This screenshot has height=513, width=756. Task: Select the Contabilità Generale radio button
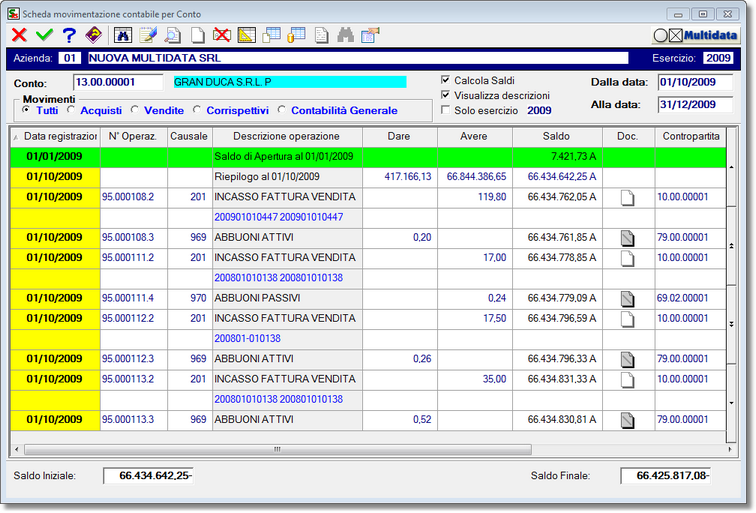click(282, 110)
